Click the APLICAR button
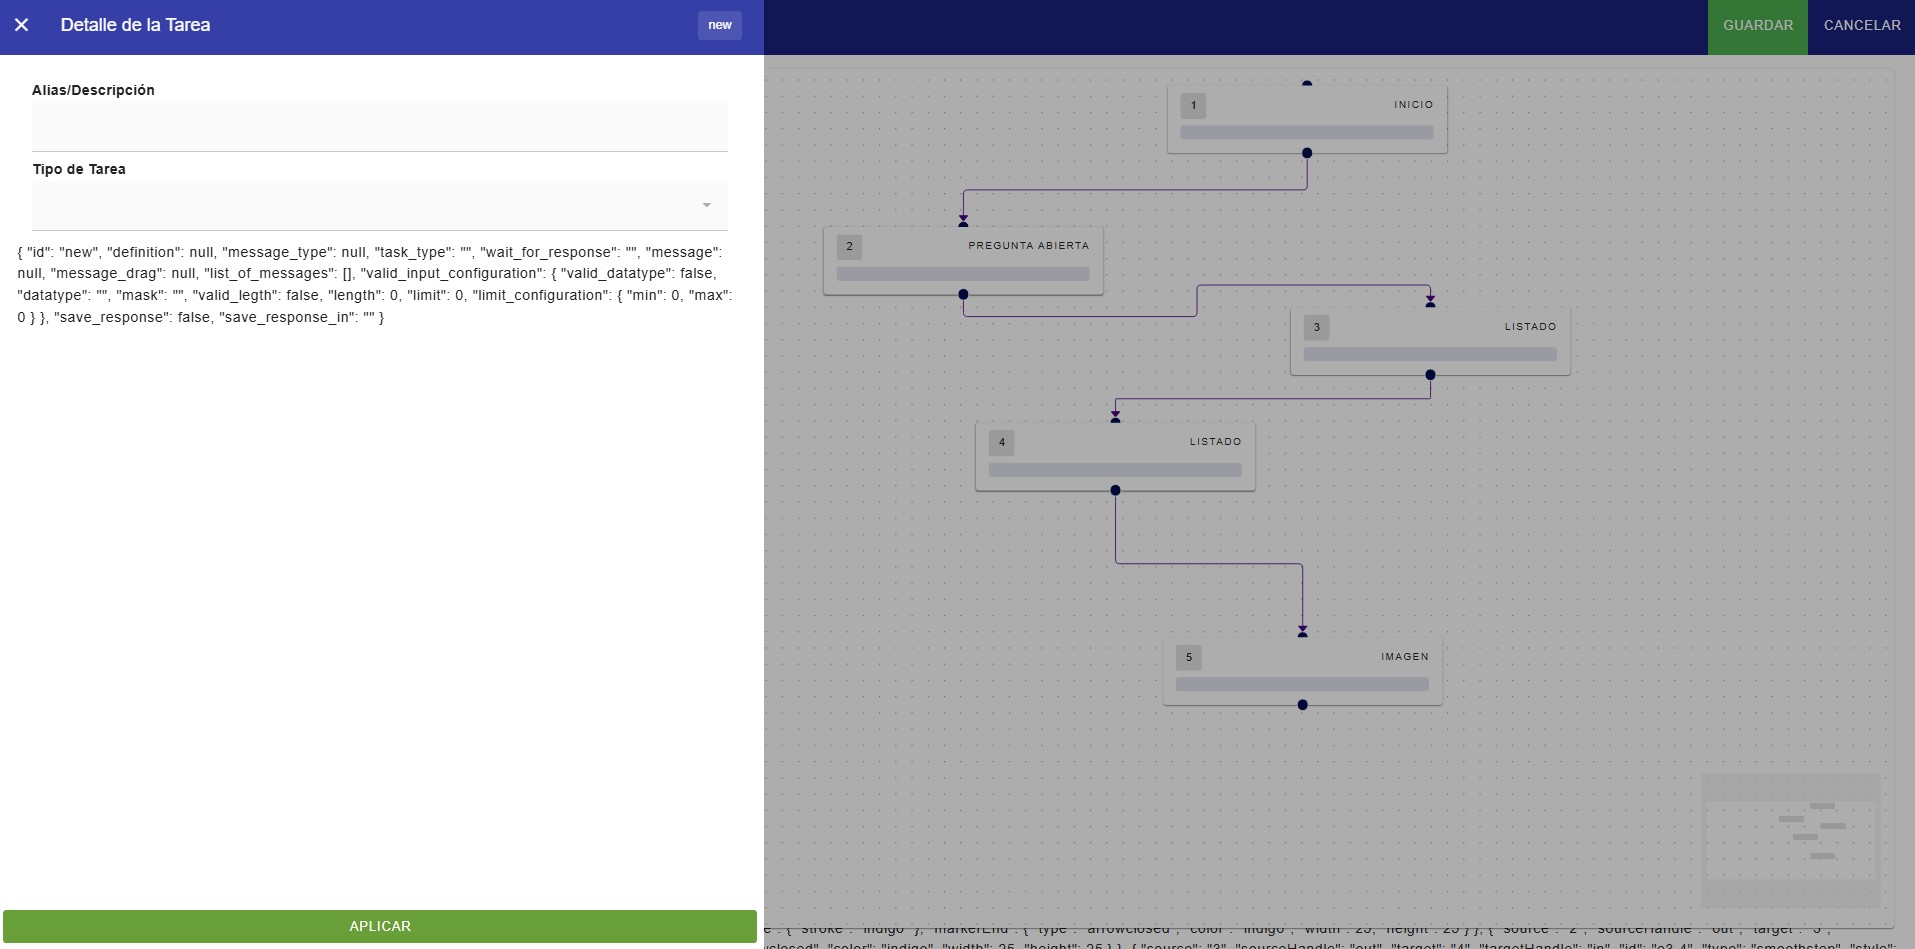 [x=380, y=926]
